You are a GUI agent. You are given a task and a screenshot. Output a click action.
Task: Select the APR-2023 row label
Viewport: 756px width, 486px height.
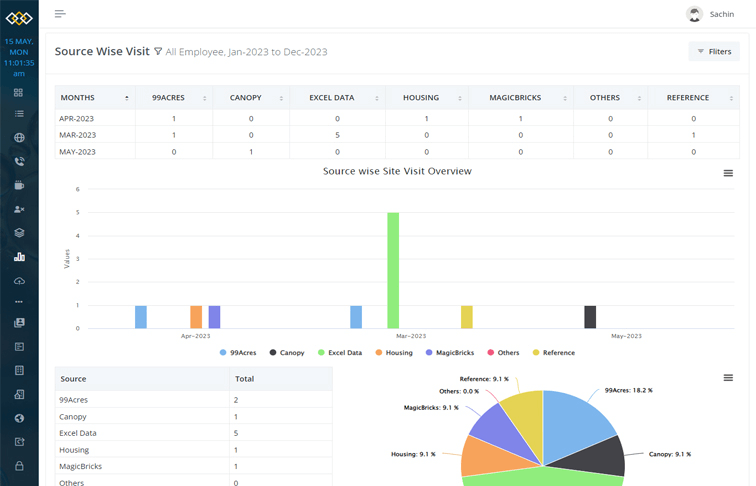pos(76,119)
